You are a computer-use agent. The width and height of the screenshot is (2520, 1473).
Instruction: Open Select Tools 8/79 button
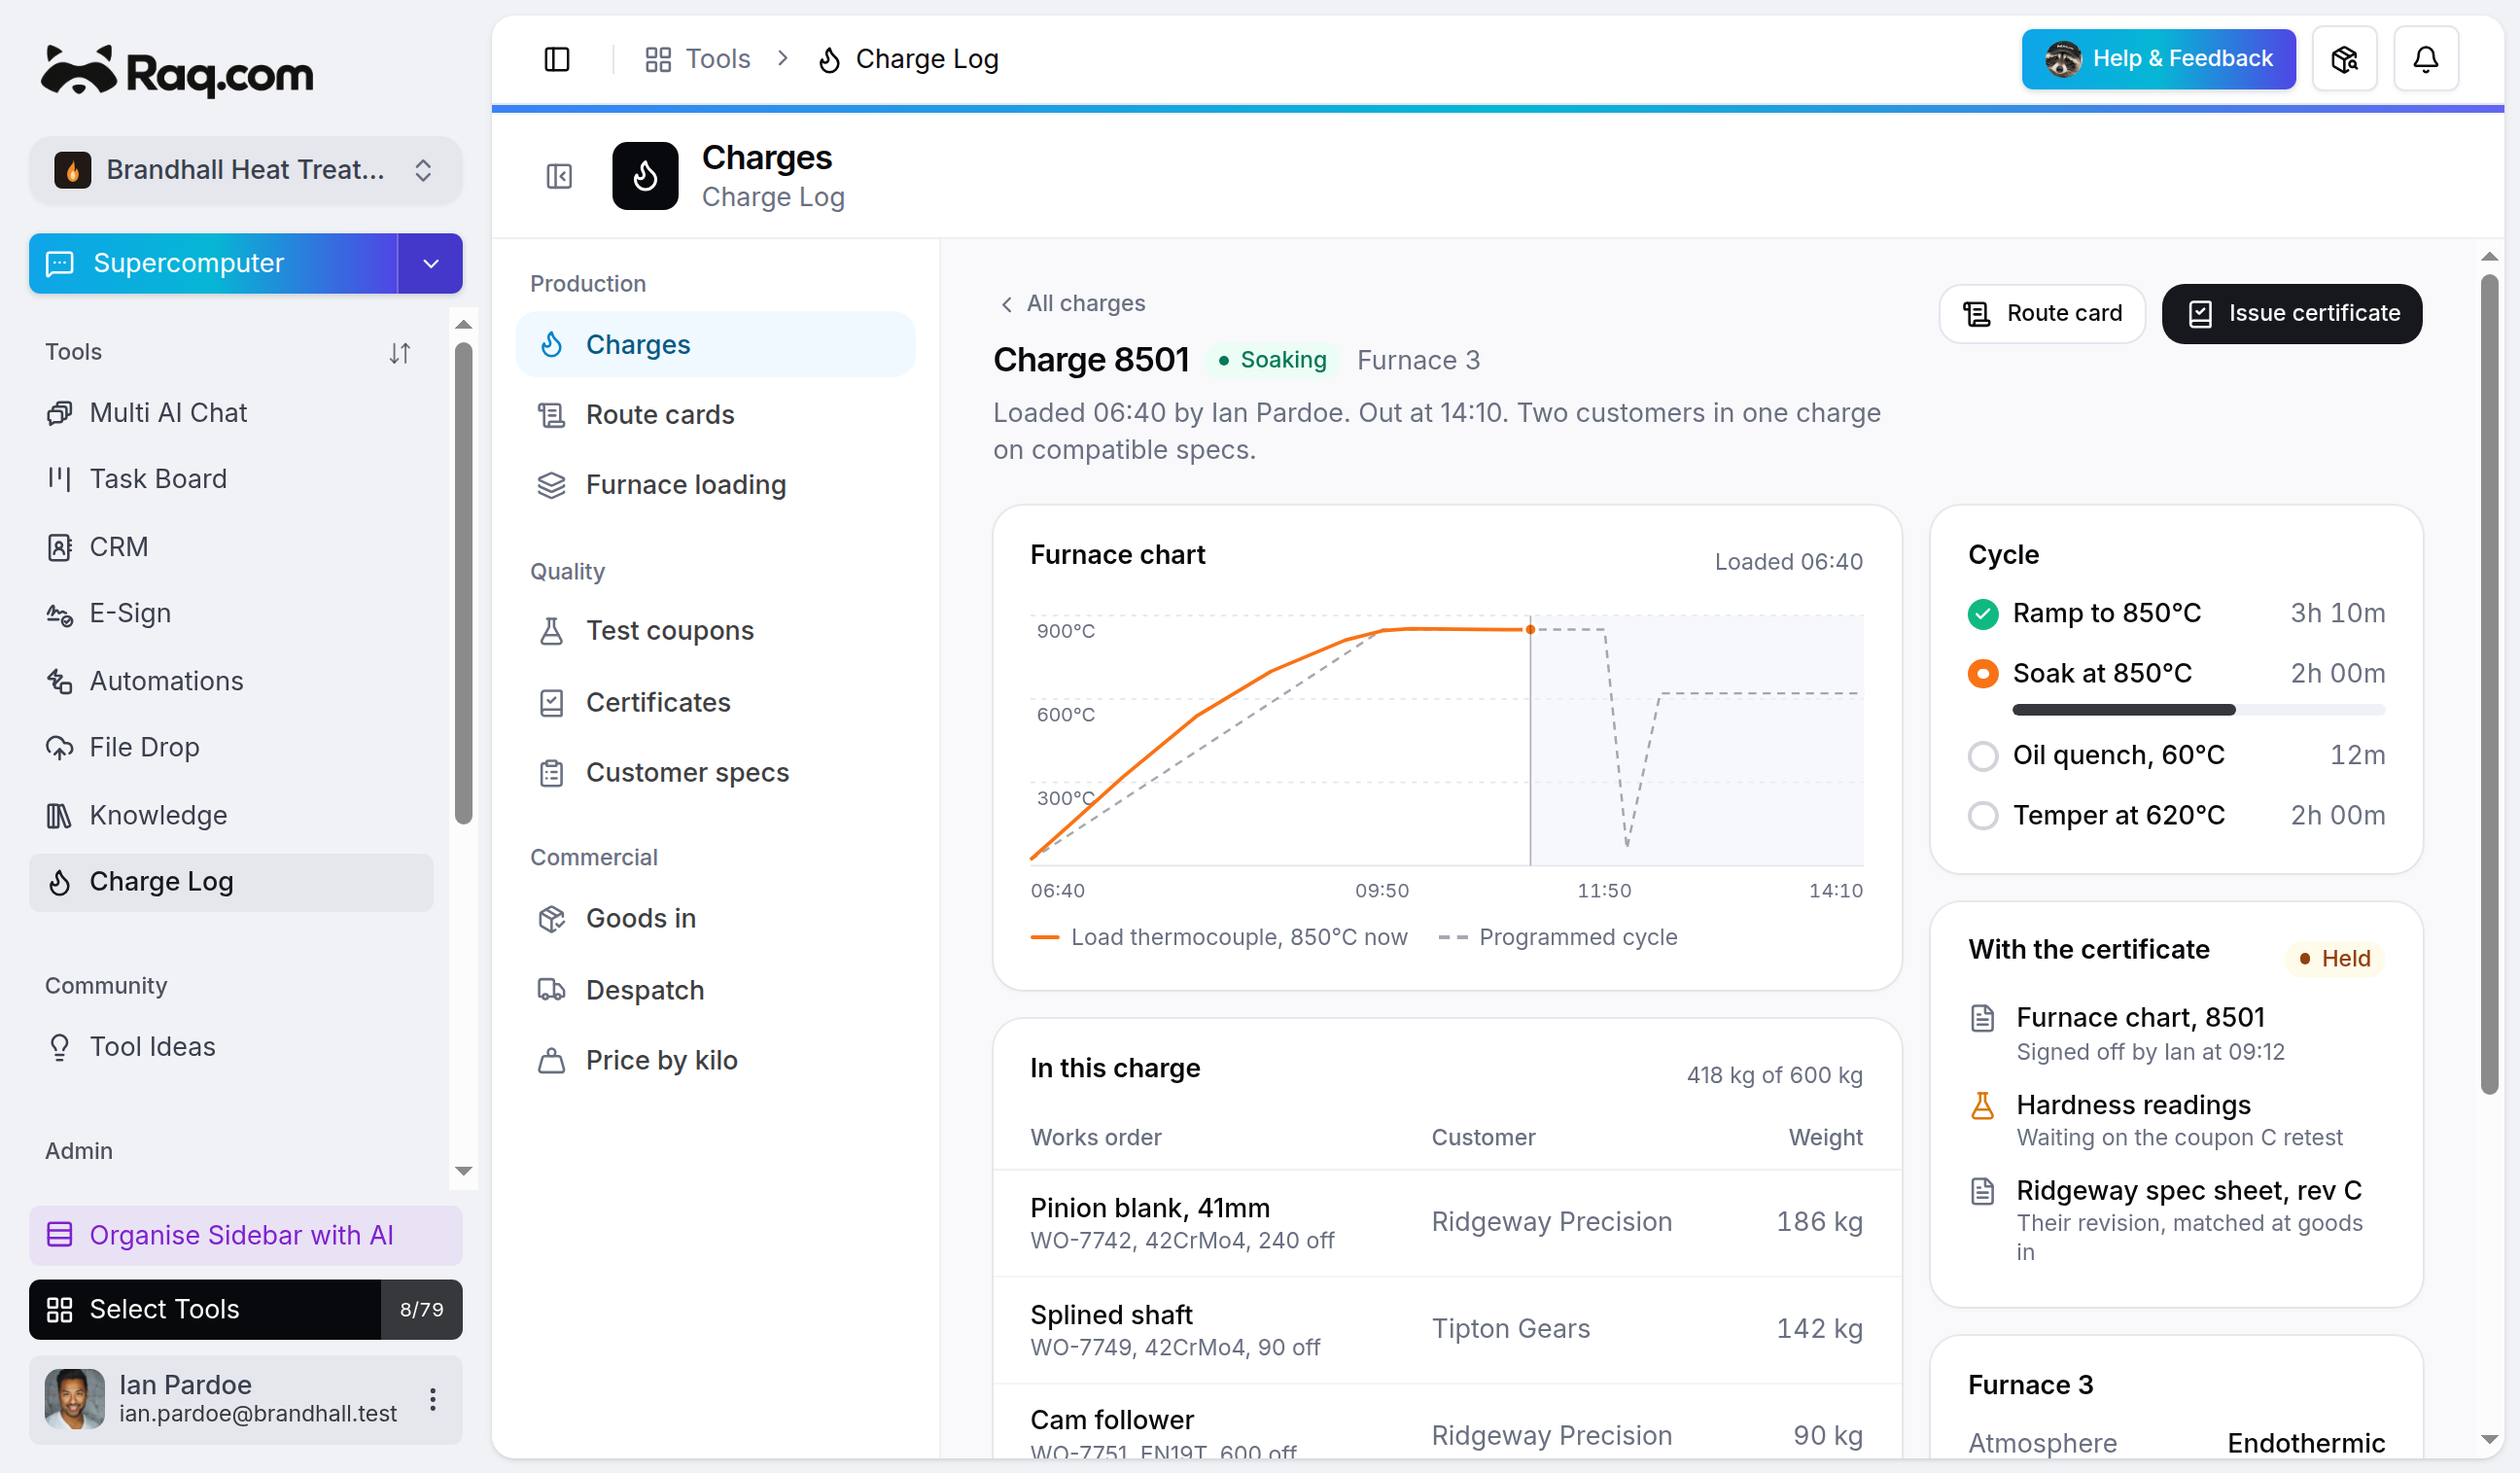click(246, 1310)
